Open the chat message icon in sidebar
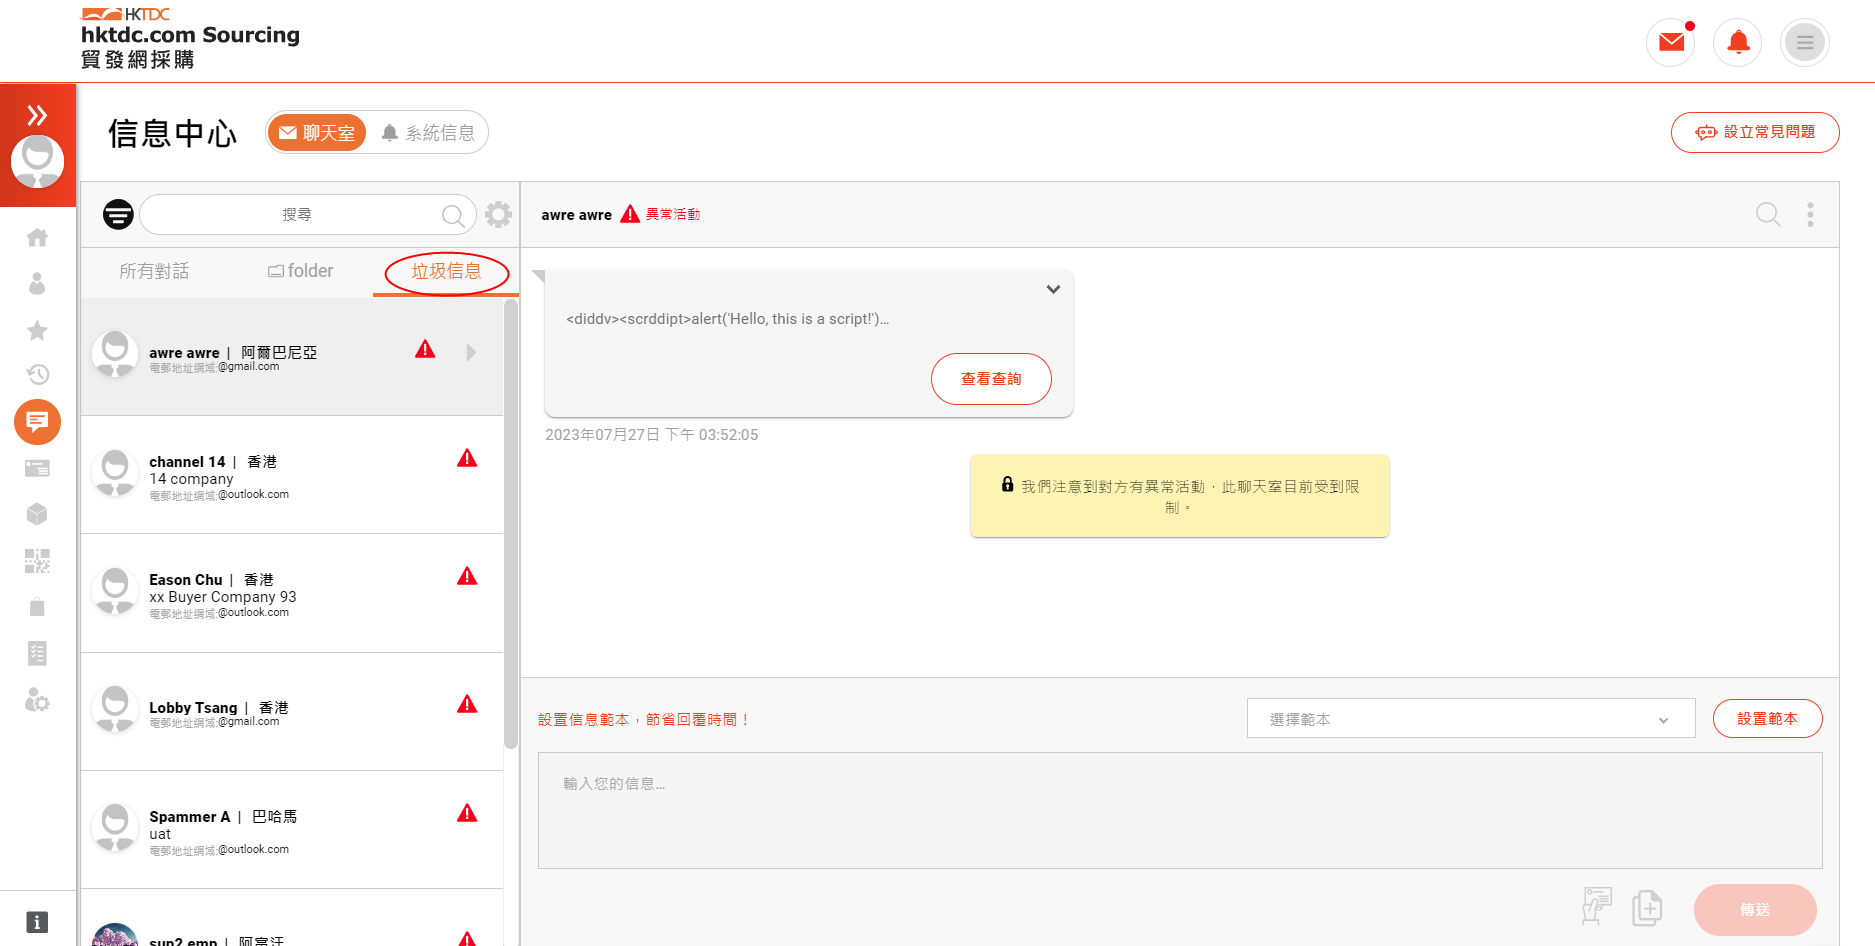The width and height of the screenshot is (1875, 946). point(37,422)
